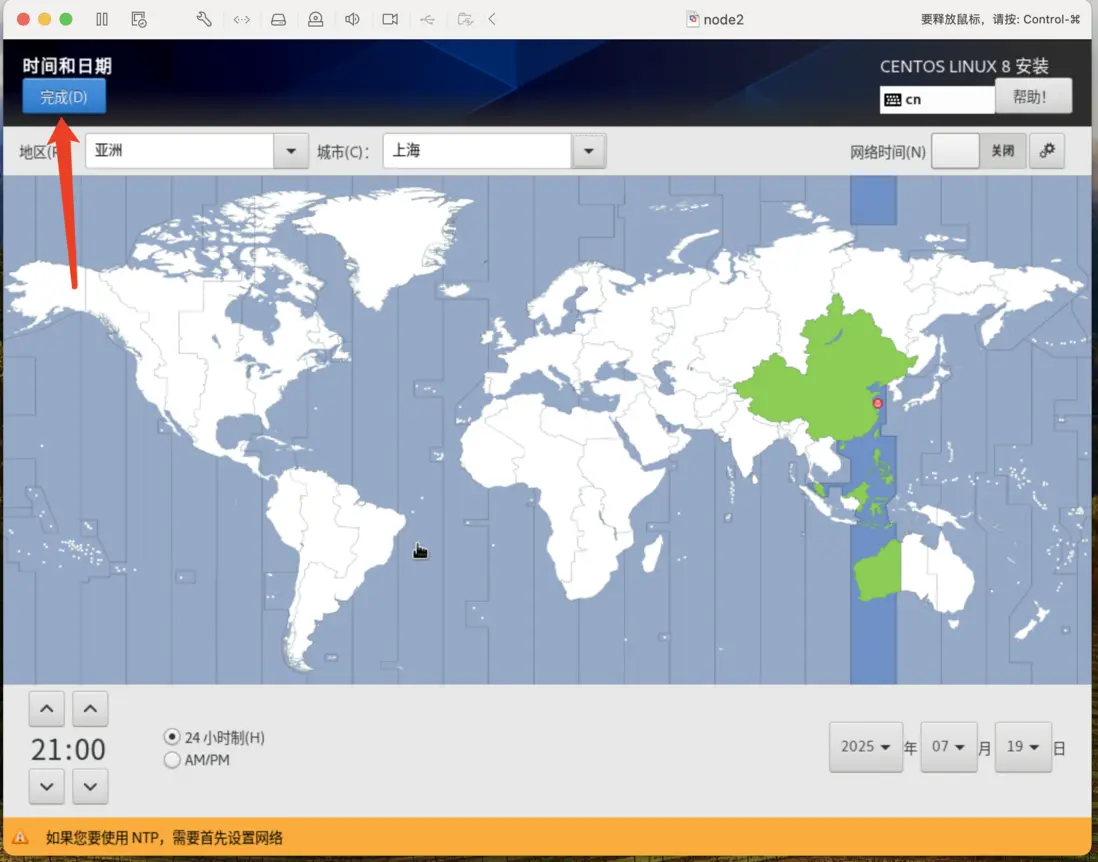The image size is (1098, 862).
Task: Click the 时间和日期 heading
Action: pyautogui.click(x=67, y=66)
